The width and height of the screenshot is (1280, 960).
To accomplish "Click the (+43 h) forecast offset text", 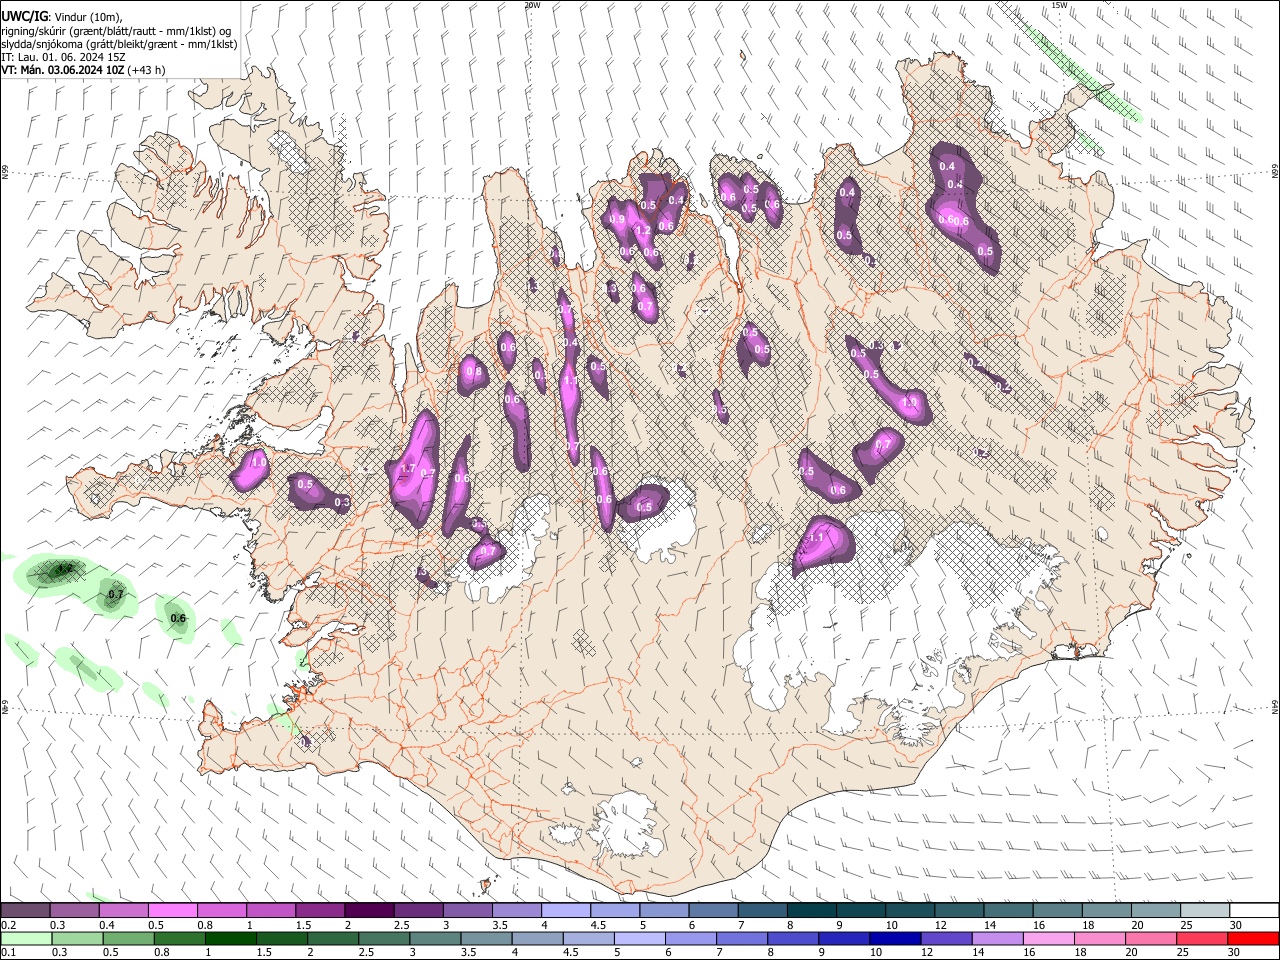I will pyautogui.click(x=146, y=70).
